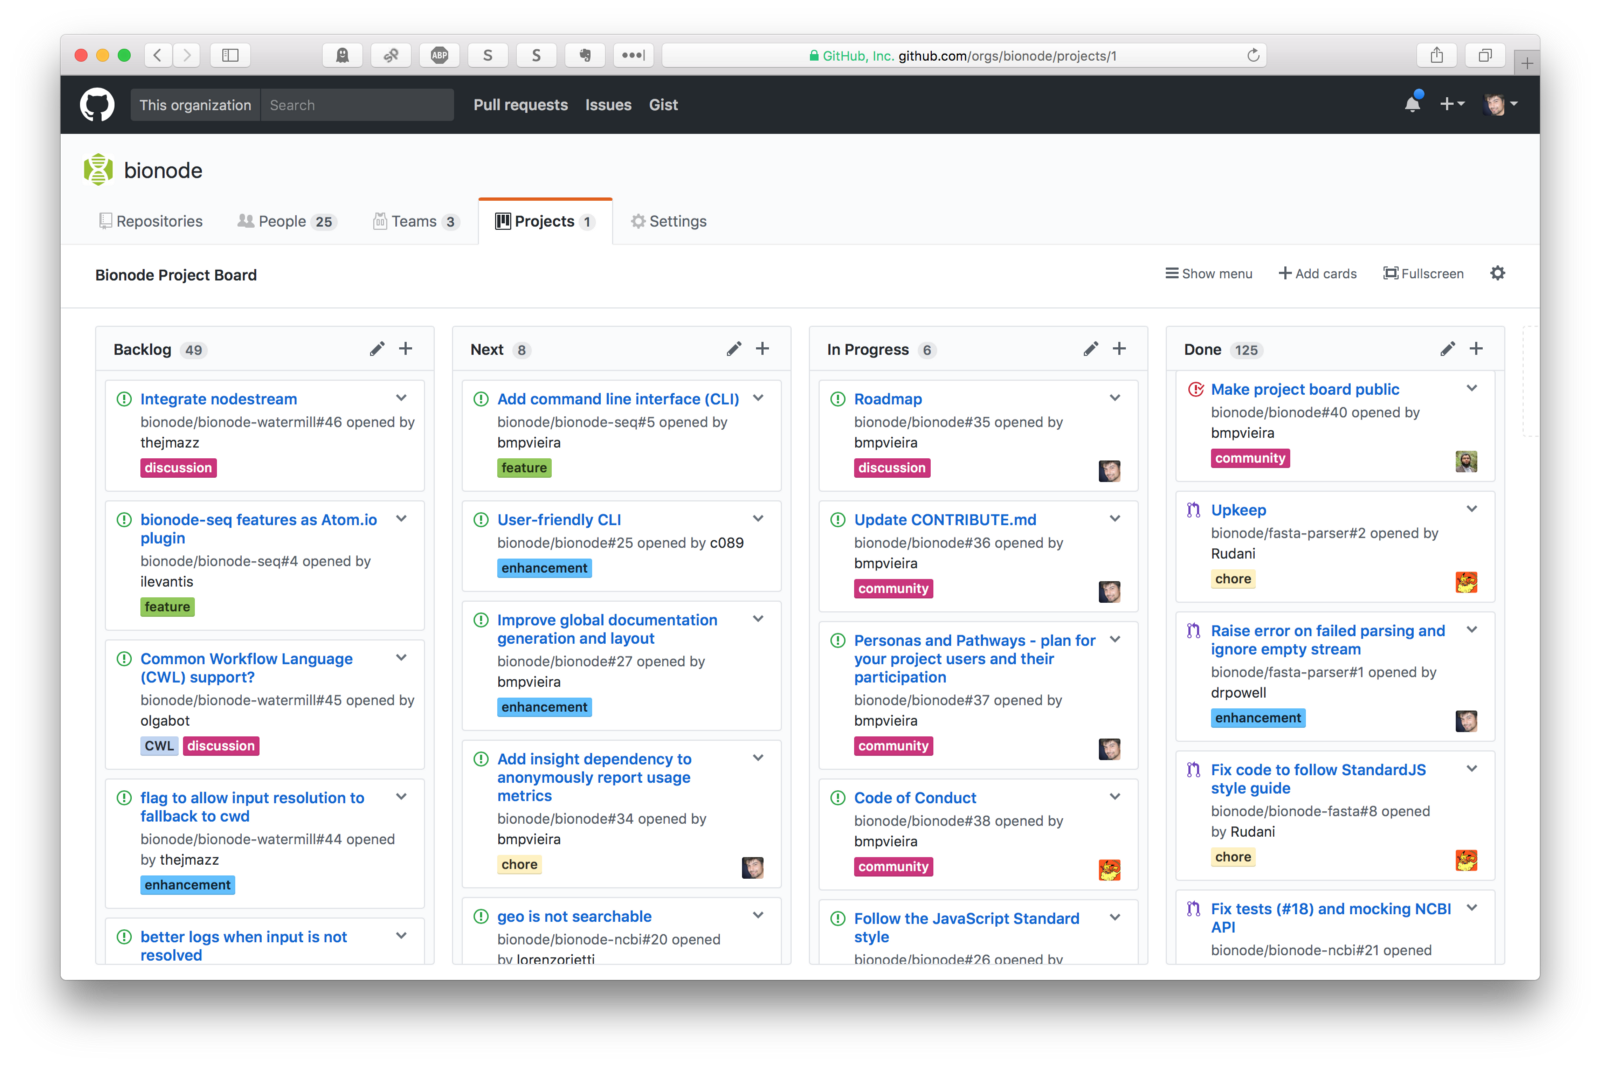This screenshot has height=1066, width=1600.
Task: Click inside the Search field
Action: click(357, 104)
